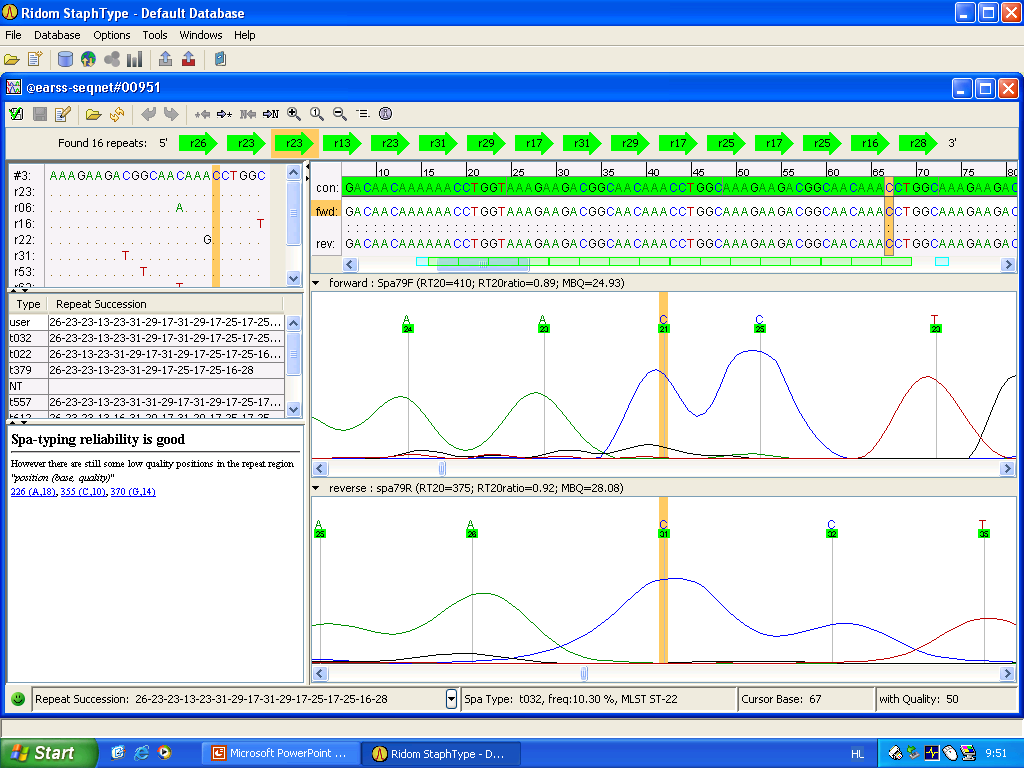Viewport: 1024px width, 768px height.
Task: Click the red upload tray icon
Action: click(x=189, y=59)
